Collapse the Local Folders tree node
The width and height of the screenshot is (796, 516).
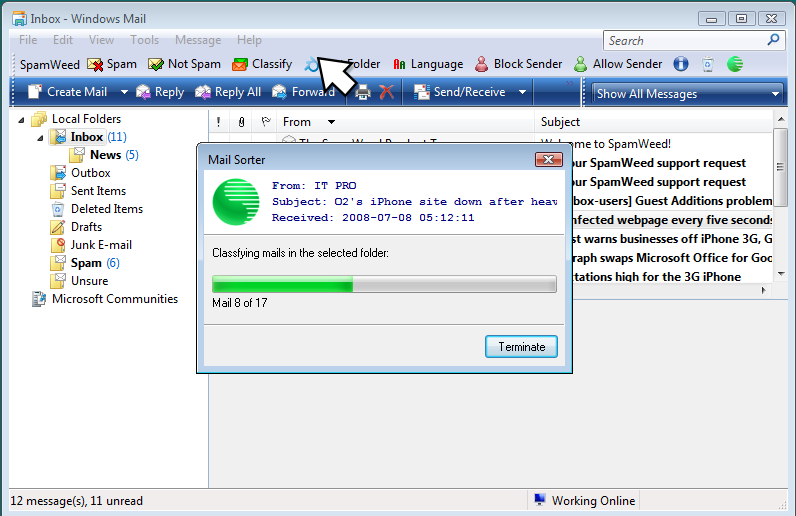(21, 120)
